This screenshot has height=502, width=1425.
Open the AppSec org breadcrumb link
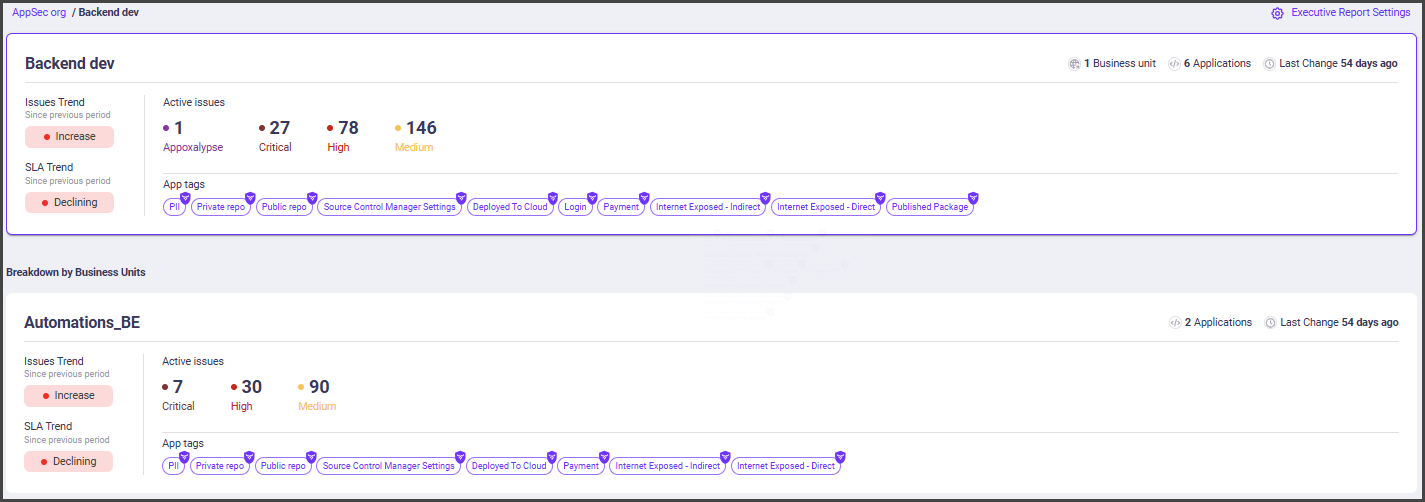pos(39,12)
